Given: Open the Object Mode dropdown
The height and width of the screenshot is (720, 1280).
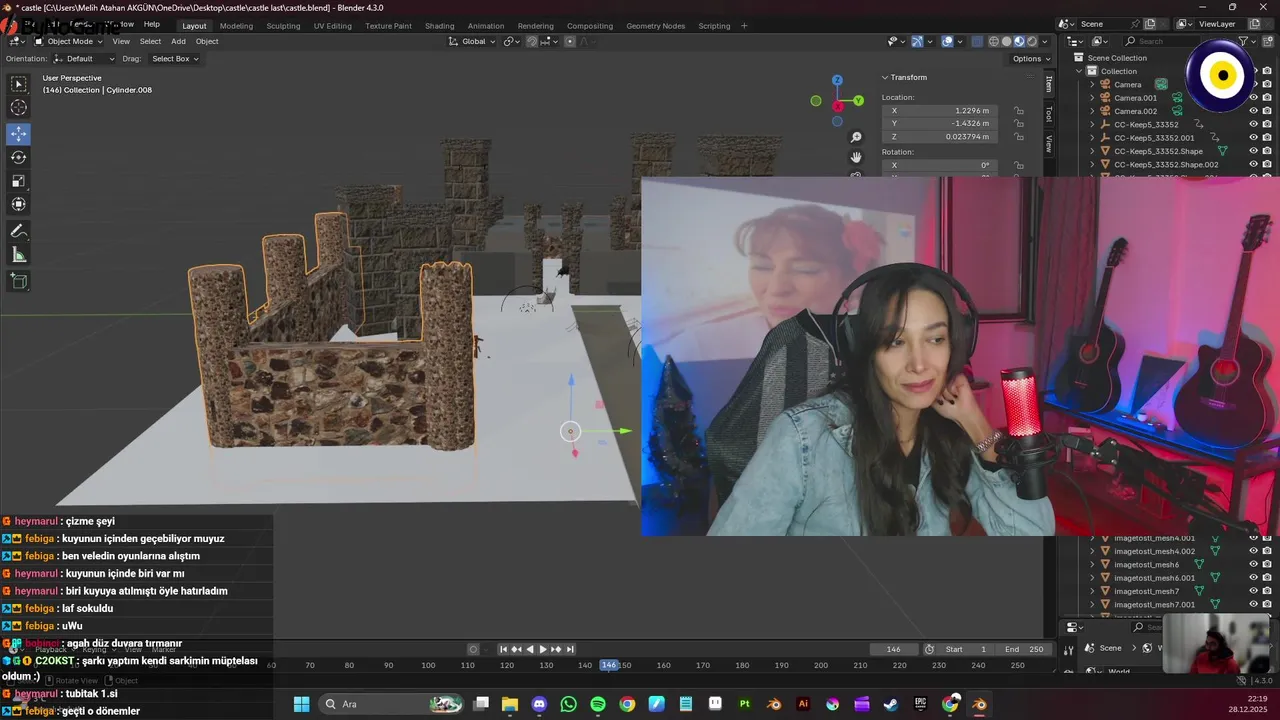Looking at the screenshot, I should pyautogui.click(x=67, y=41).
